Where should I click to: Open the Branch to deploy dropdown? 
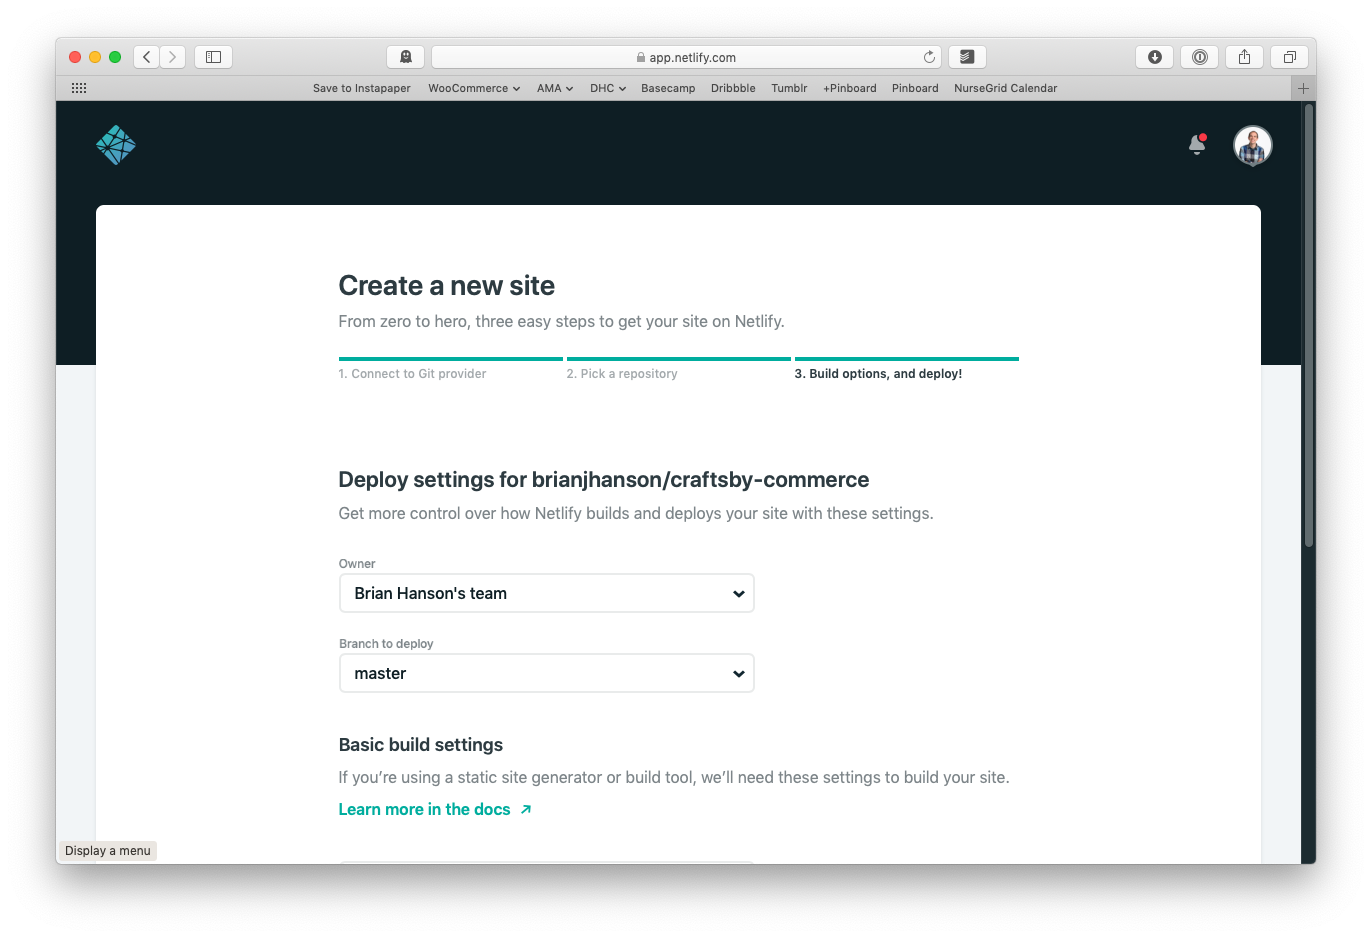[547, 673]
